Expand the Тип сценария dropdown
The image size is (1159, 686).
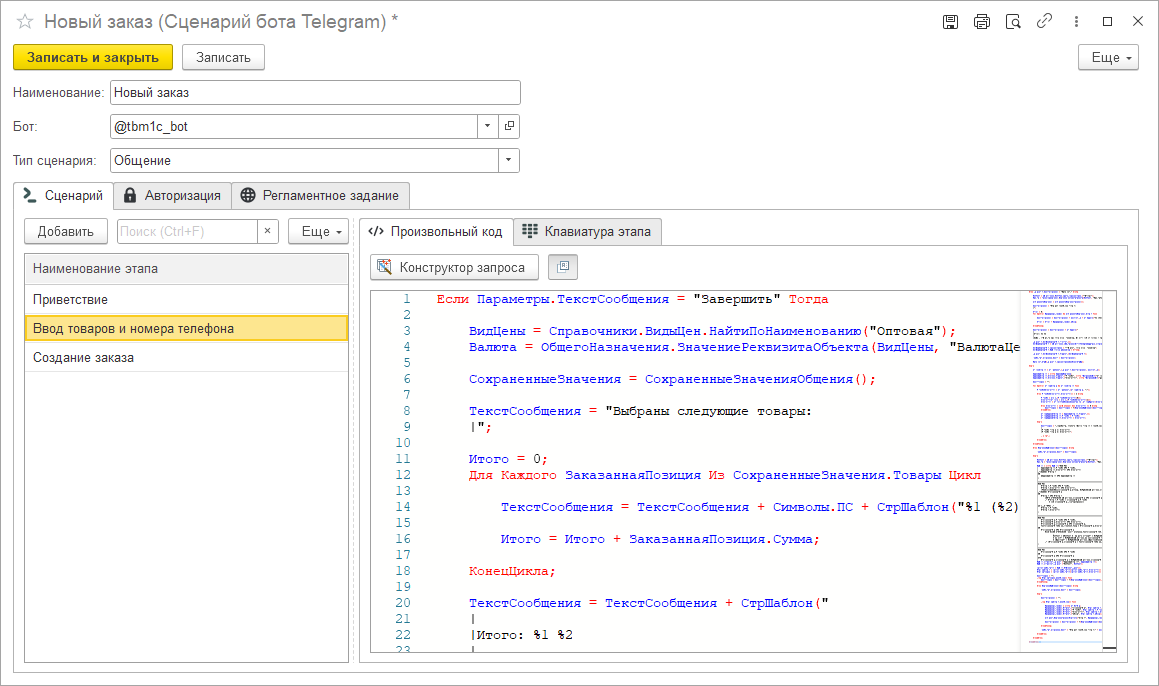(x=509, y=160)
